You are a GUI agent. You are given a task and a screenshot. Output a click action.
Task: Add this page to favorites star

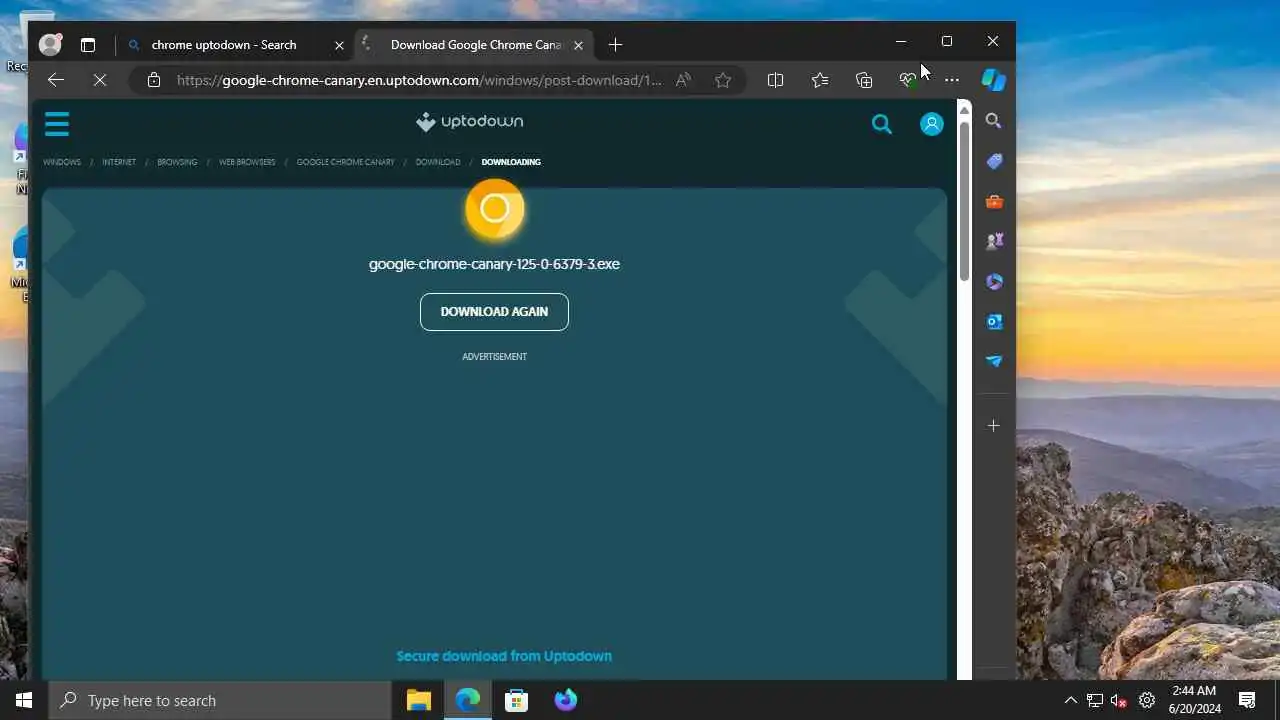[723, 80]
